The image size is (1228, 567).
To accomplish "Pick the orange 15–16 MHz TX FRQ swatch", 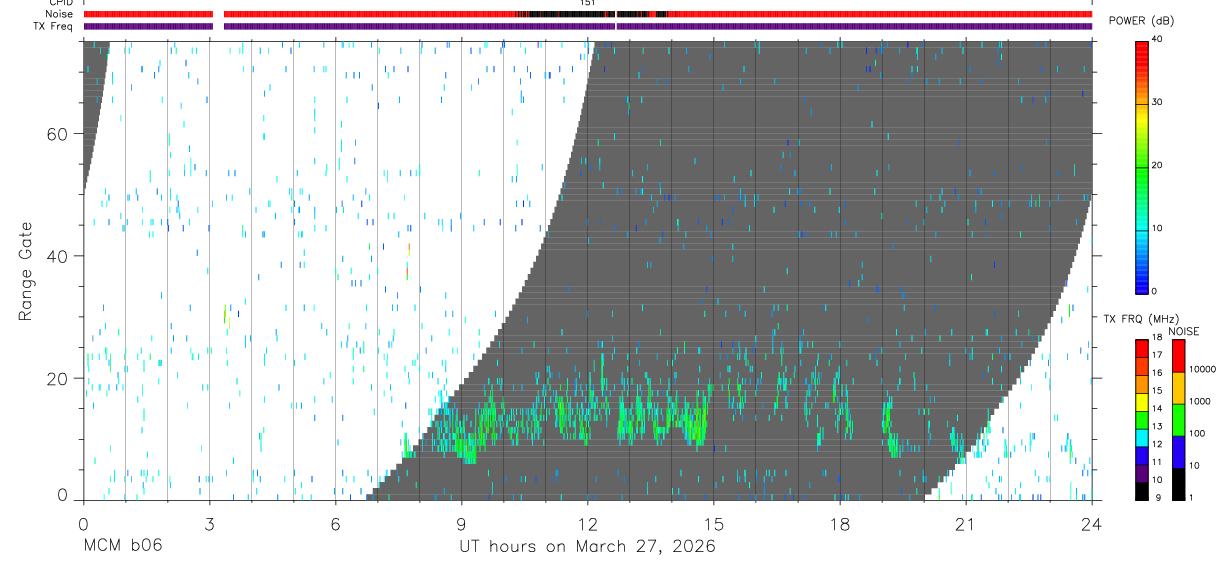I will click(1142, 385).
